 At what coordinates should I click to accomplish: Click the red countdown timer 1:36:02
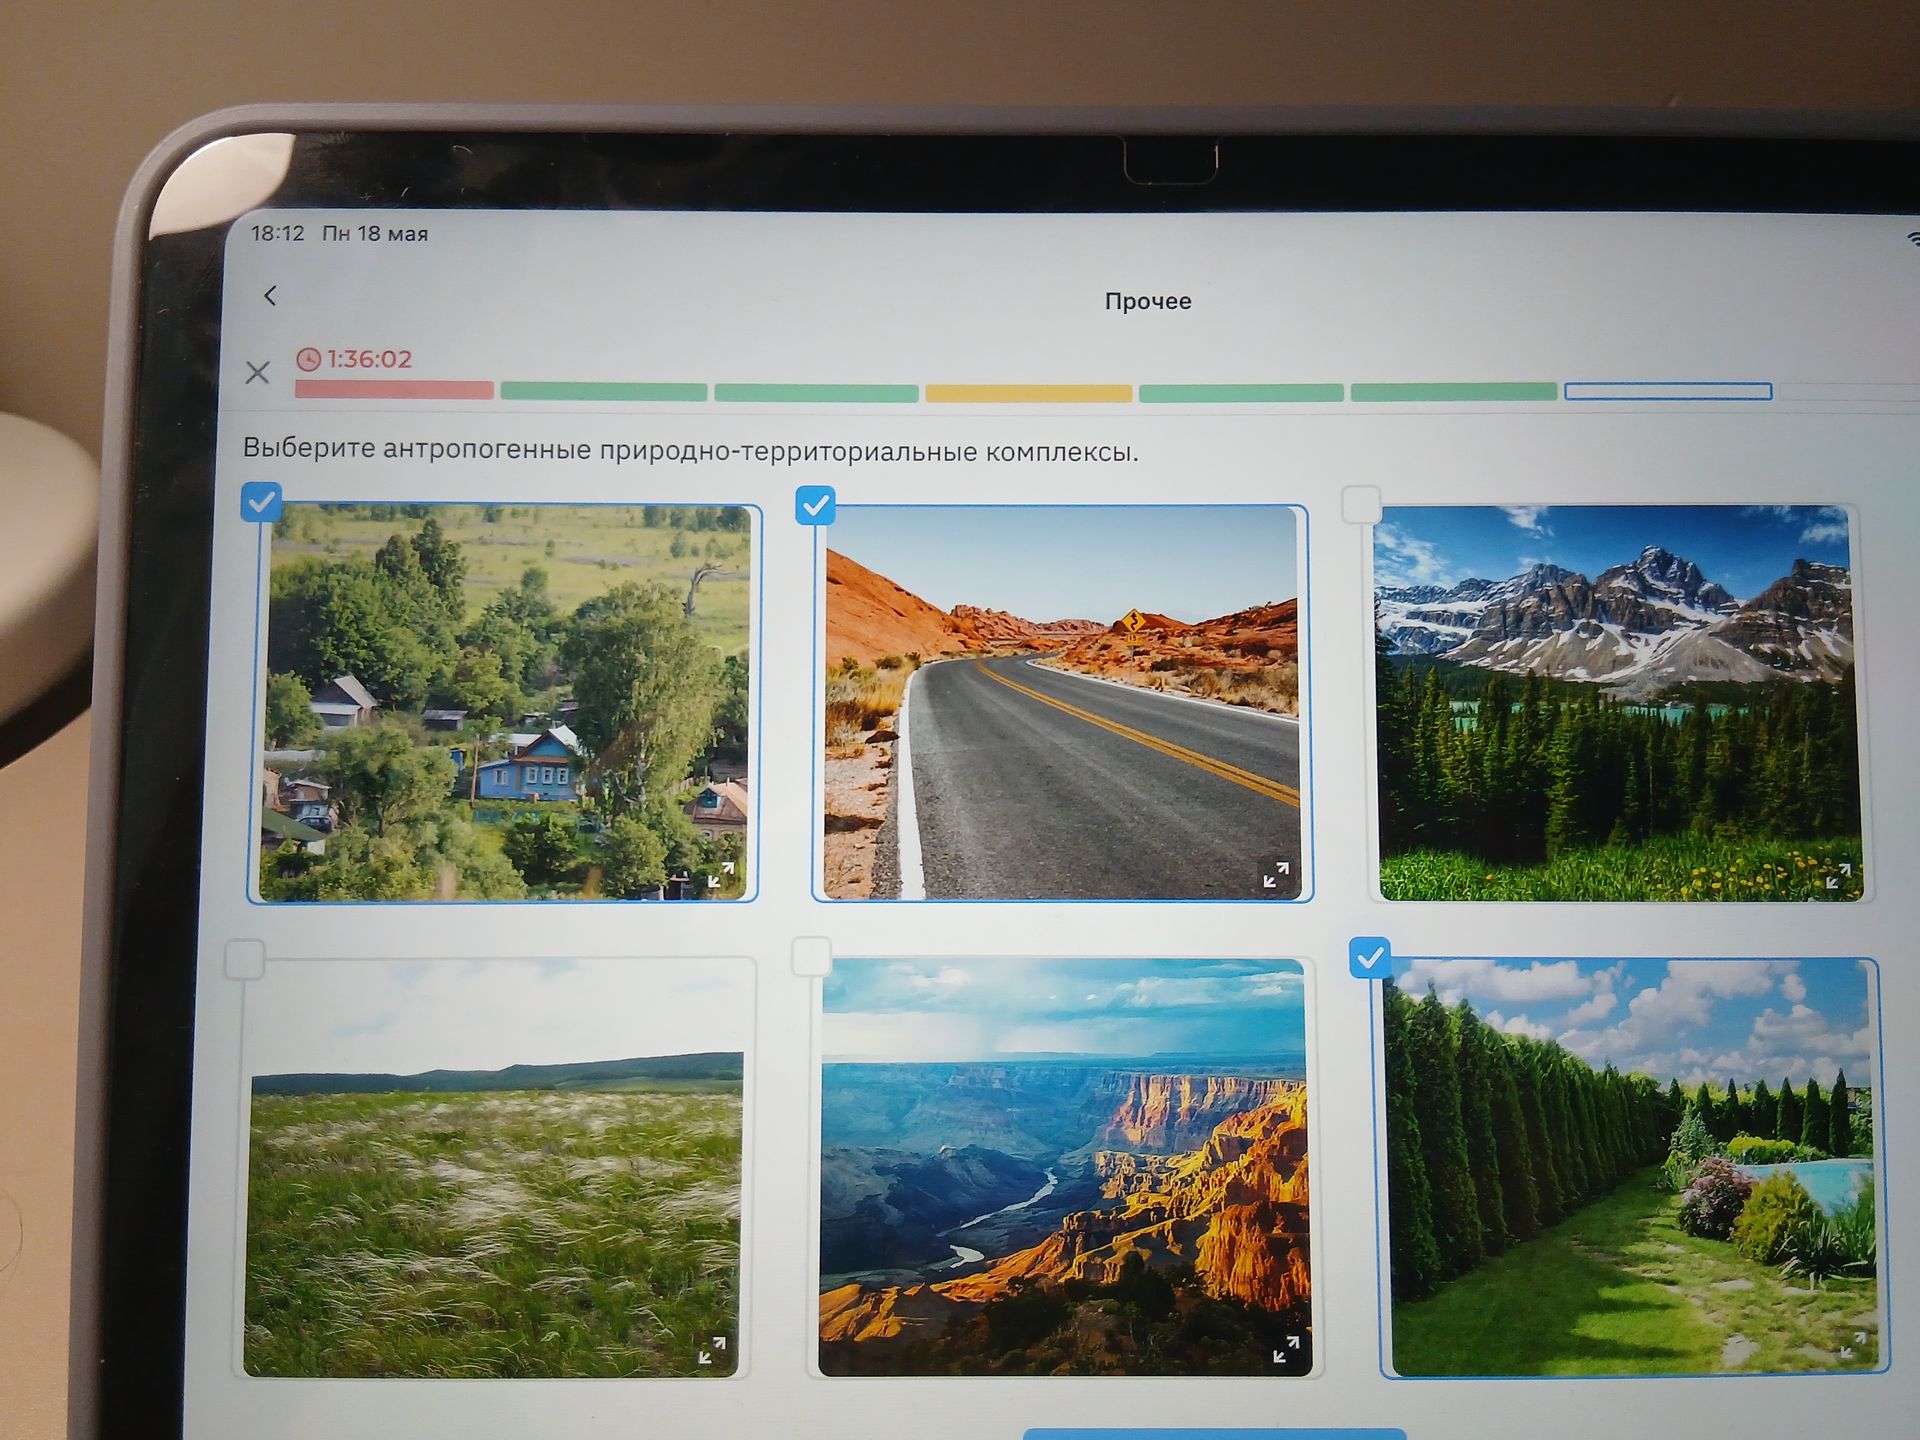(354, 359)
